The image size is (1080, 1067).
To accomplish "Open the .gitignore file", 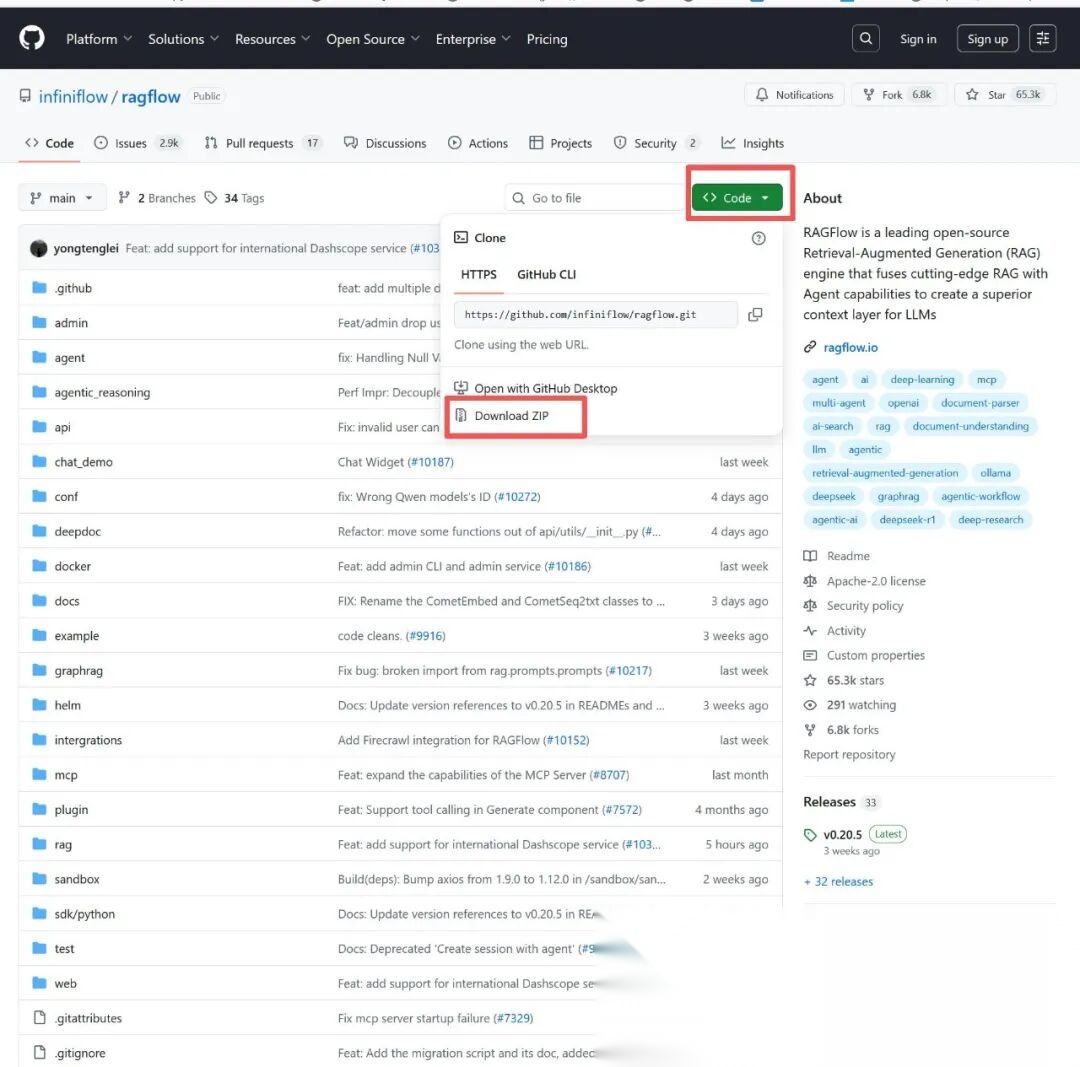I will 80,1053.
